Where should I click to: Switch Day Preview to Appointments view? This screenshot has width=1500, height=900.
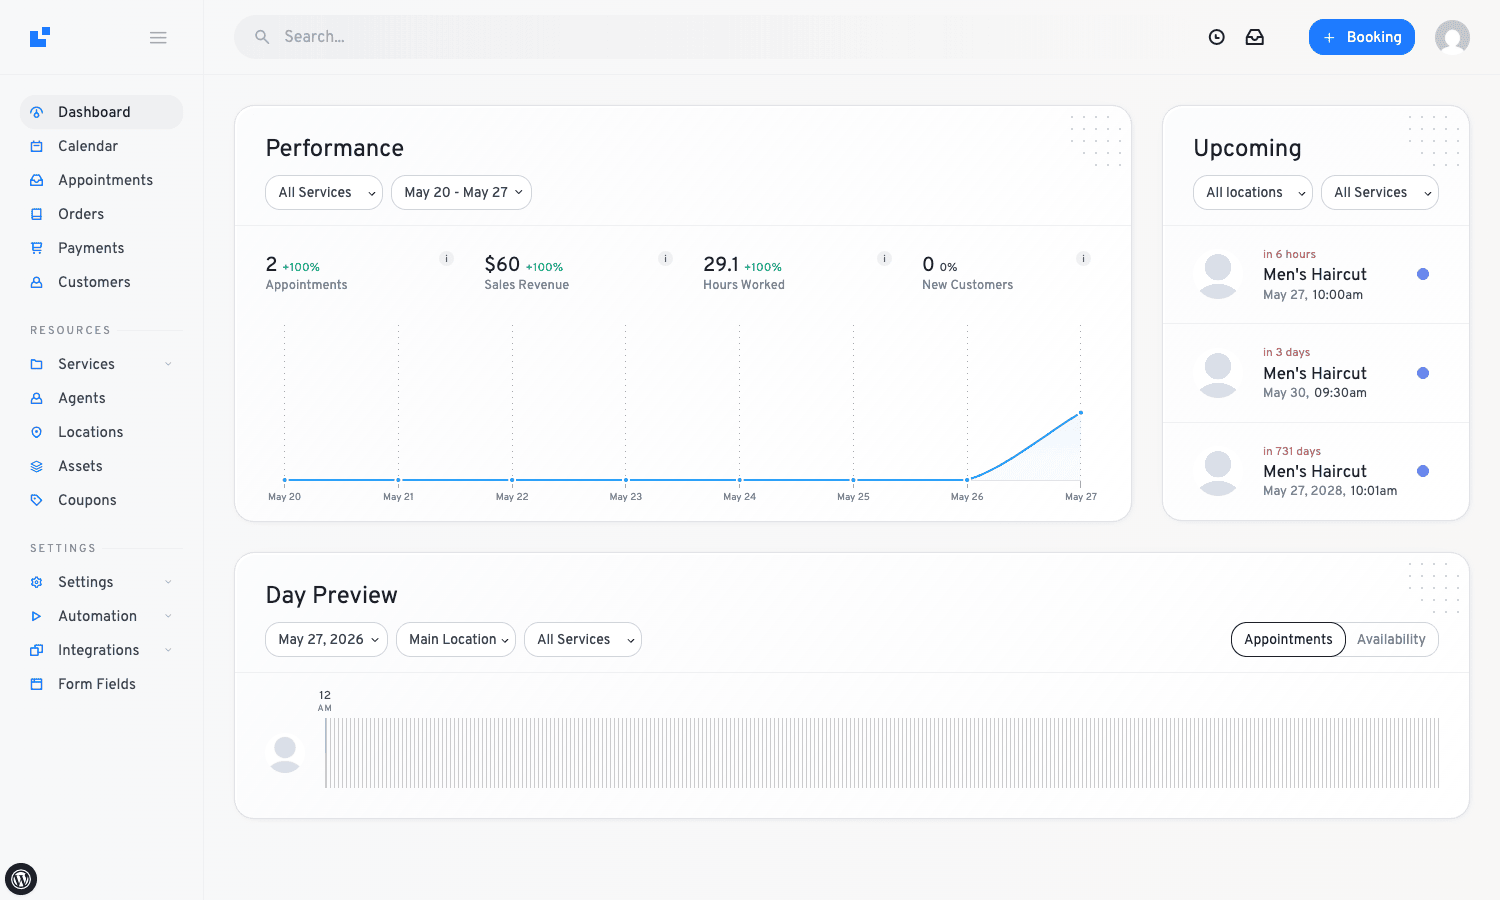pos(1288,639)
